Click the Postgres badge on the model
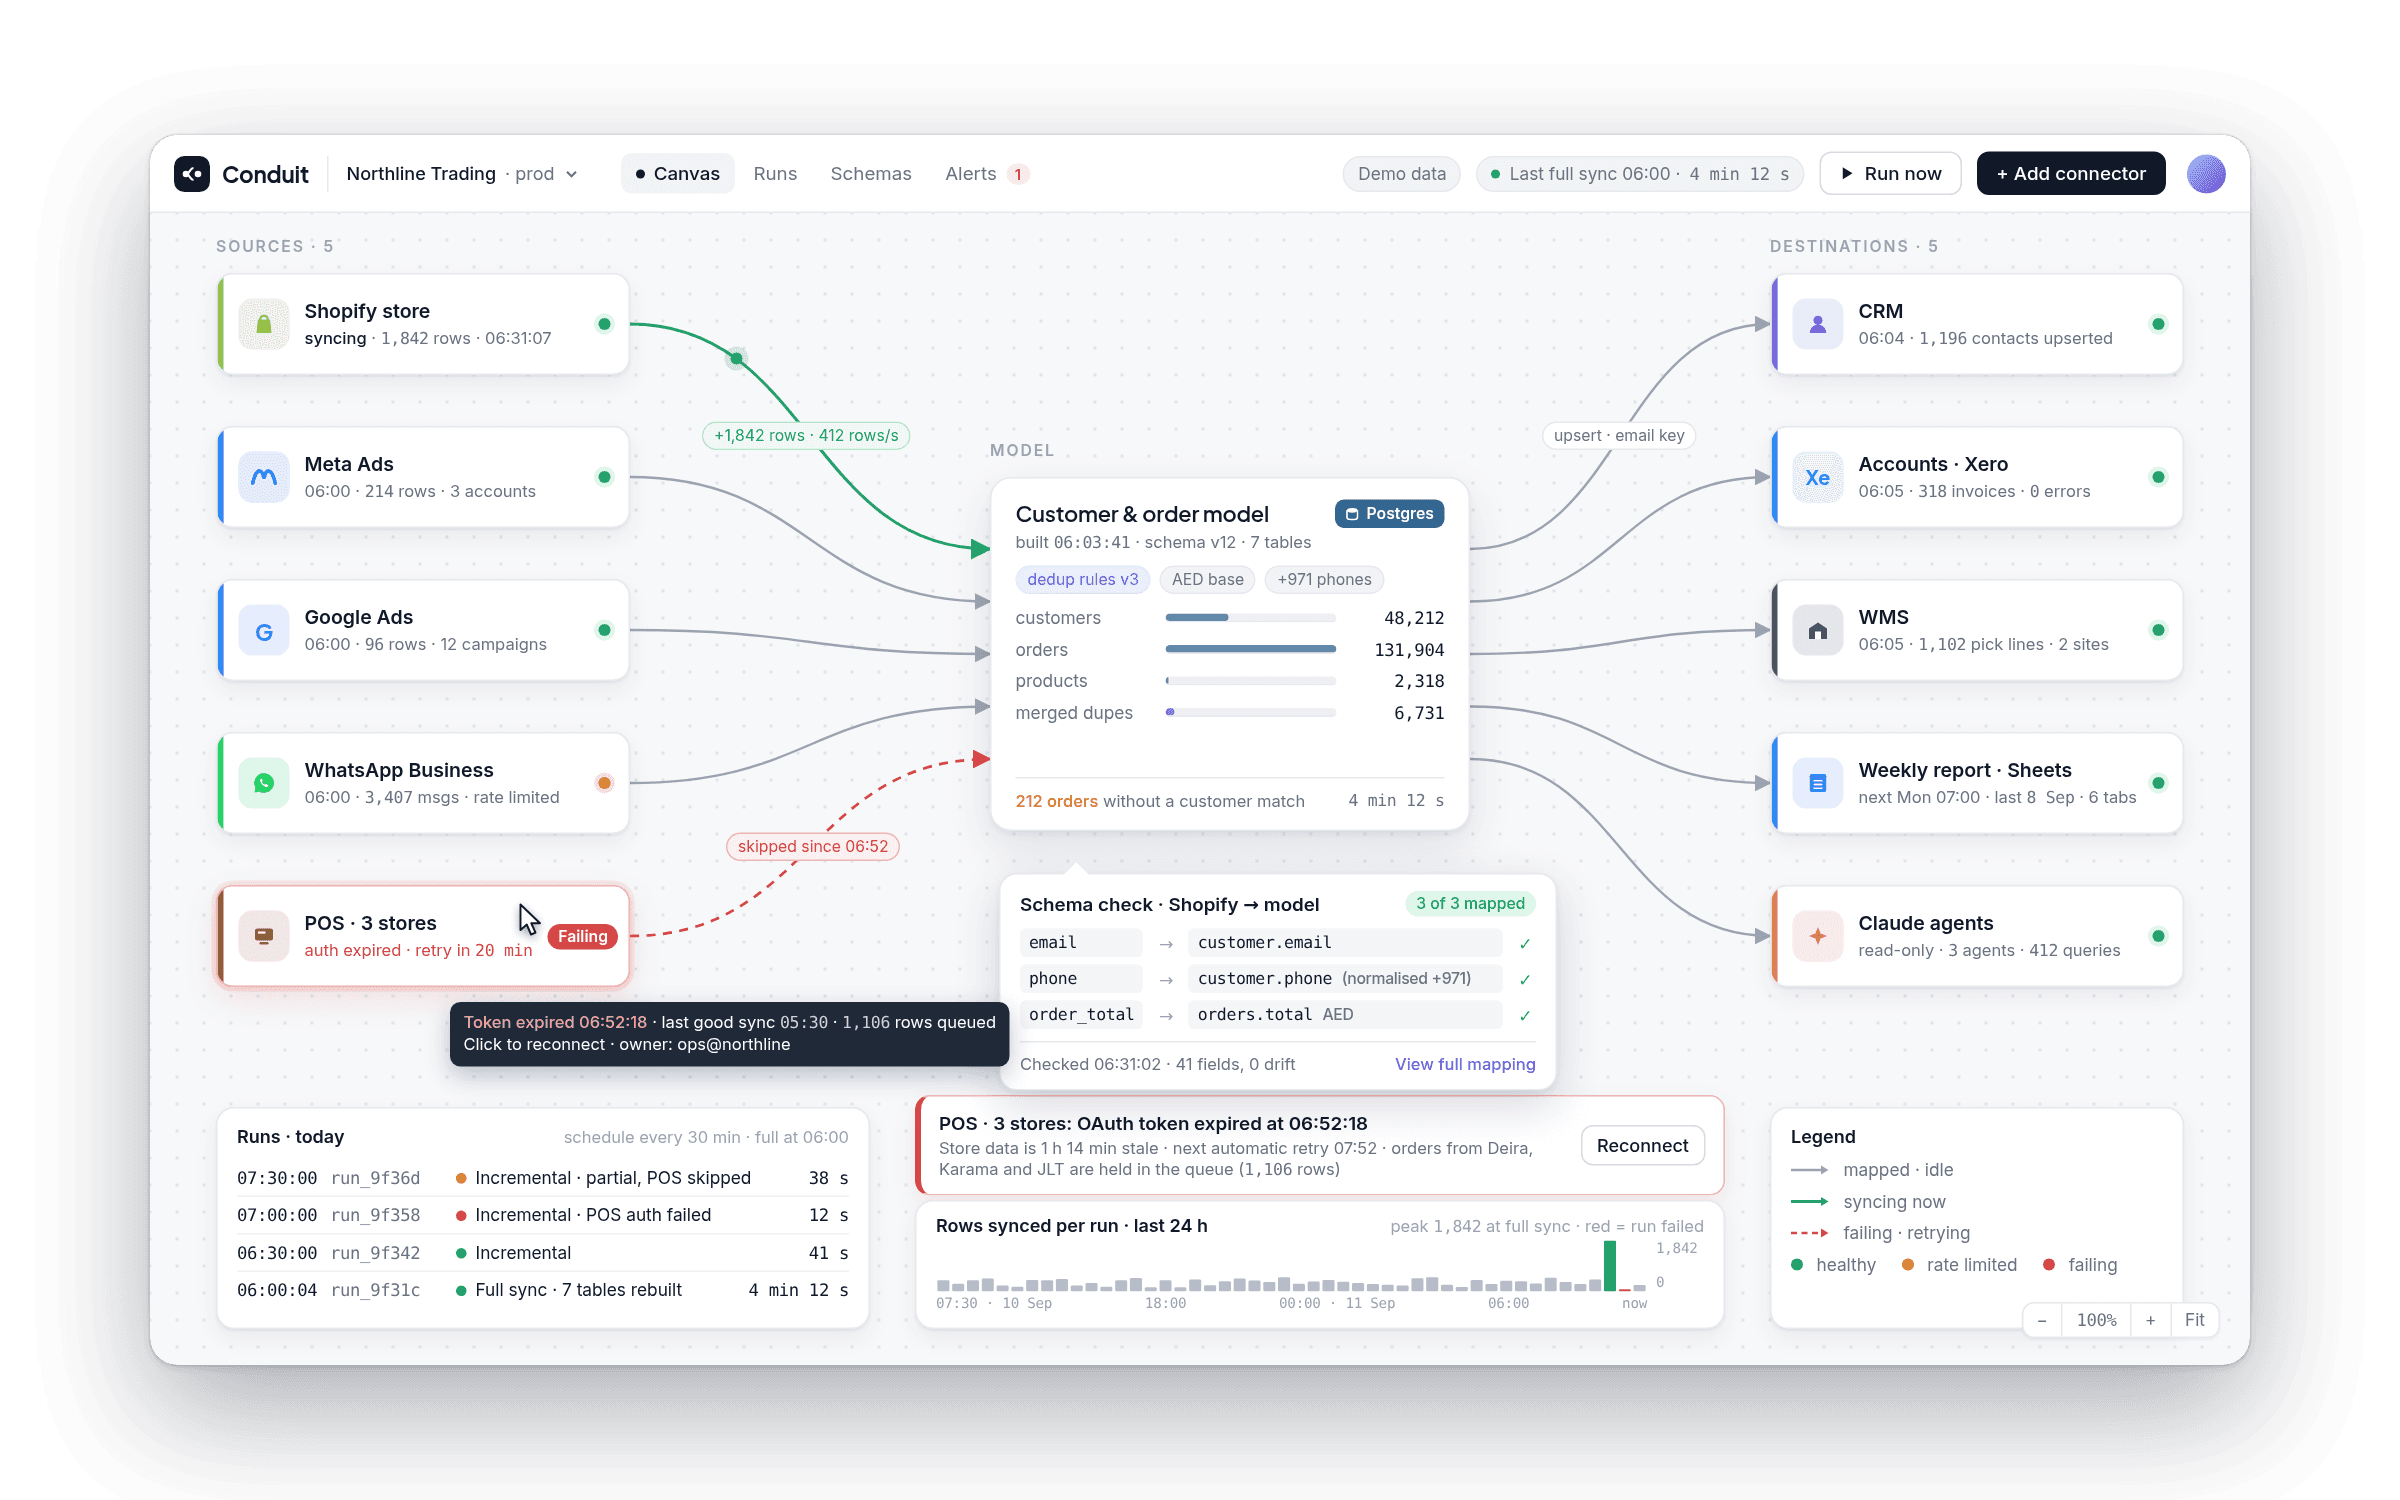 1389,514
